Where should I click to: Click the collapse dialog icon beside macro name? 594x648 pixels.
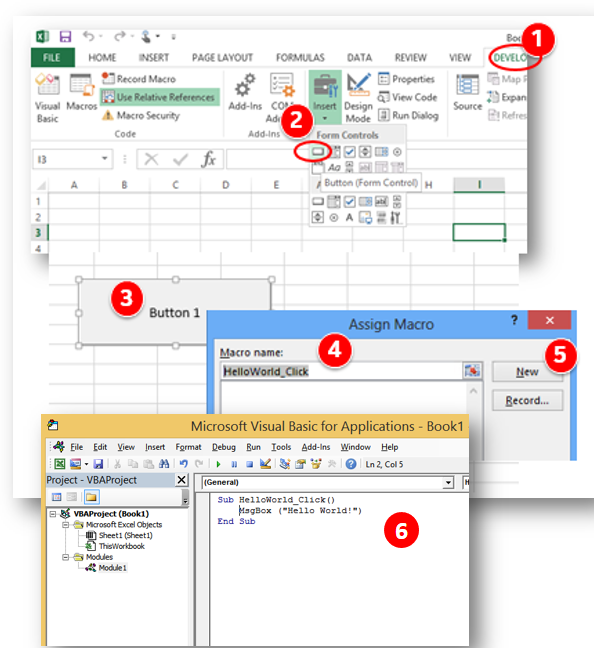click(x=472, y=371)
